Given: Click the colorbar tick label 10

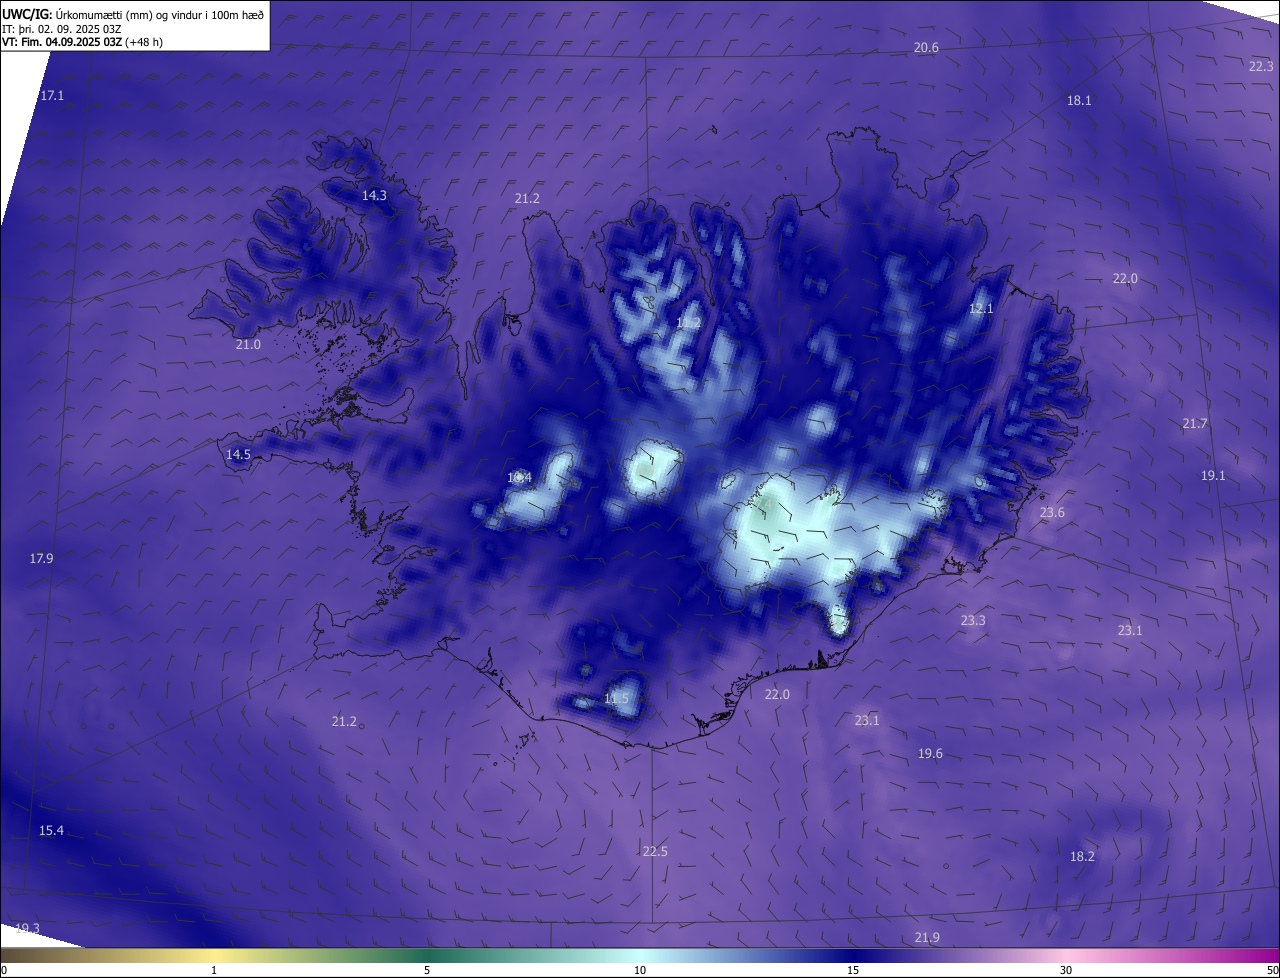Looking at the screenshot, I should tap(640, 970).
